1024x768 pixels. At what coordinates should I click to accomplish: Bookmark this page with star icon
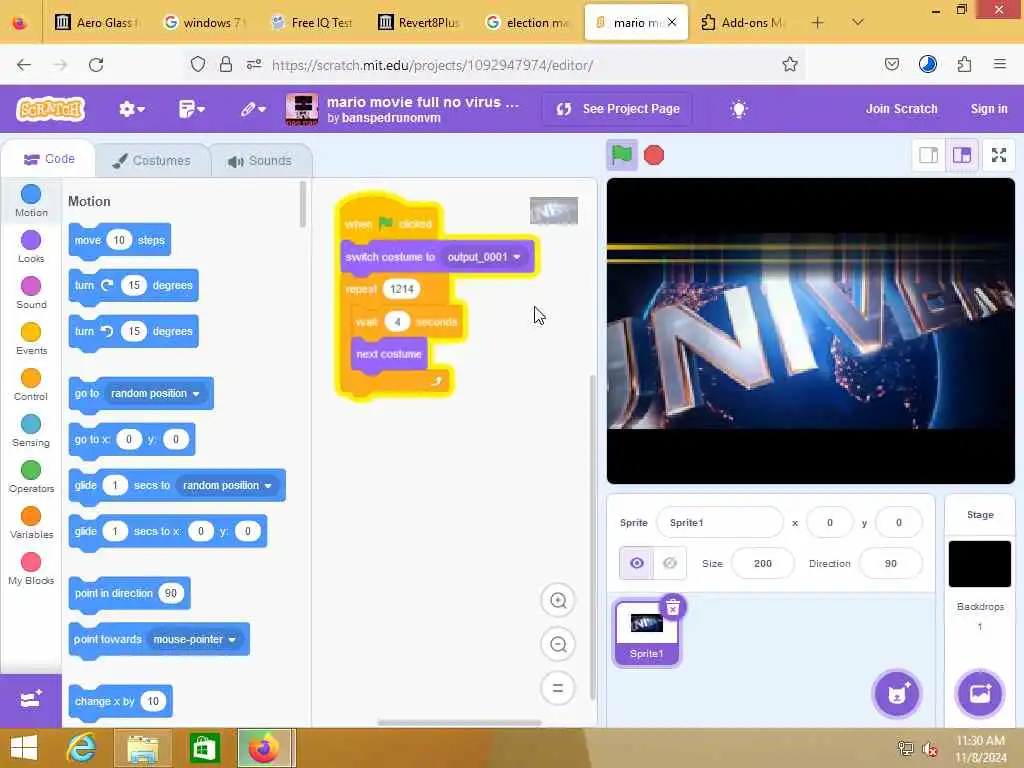tap(790, 65)
